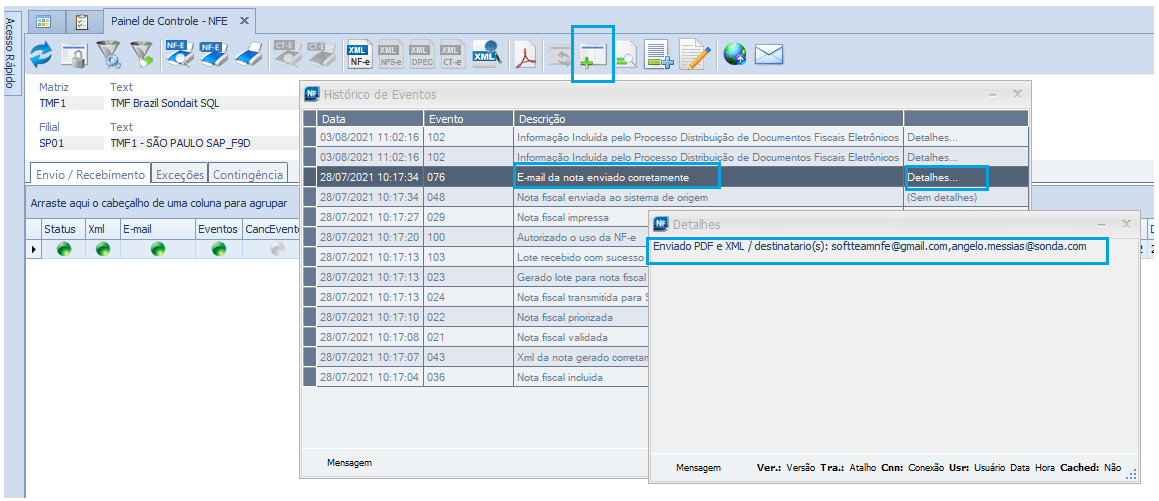Viewport: 1159px width, 501px height.
Task: Click the XML magnifier search icon
Action: point(486,55)
